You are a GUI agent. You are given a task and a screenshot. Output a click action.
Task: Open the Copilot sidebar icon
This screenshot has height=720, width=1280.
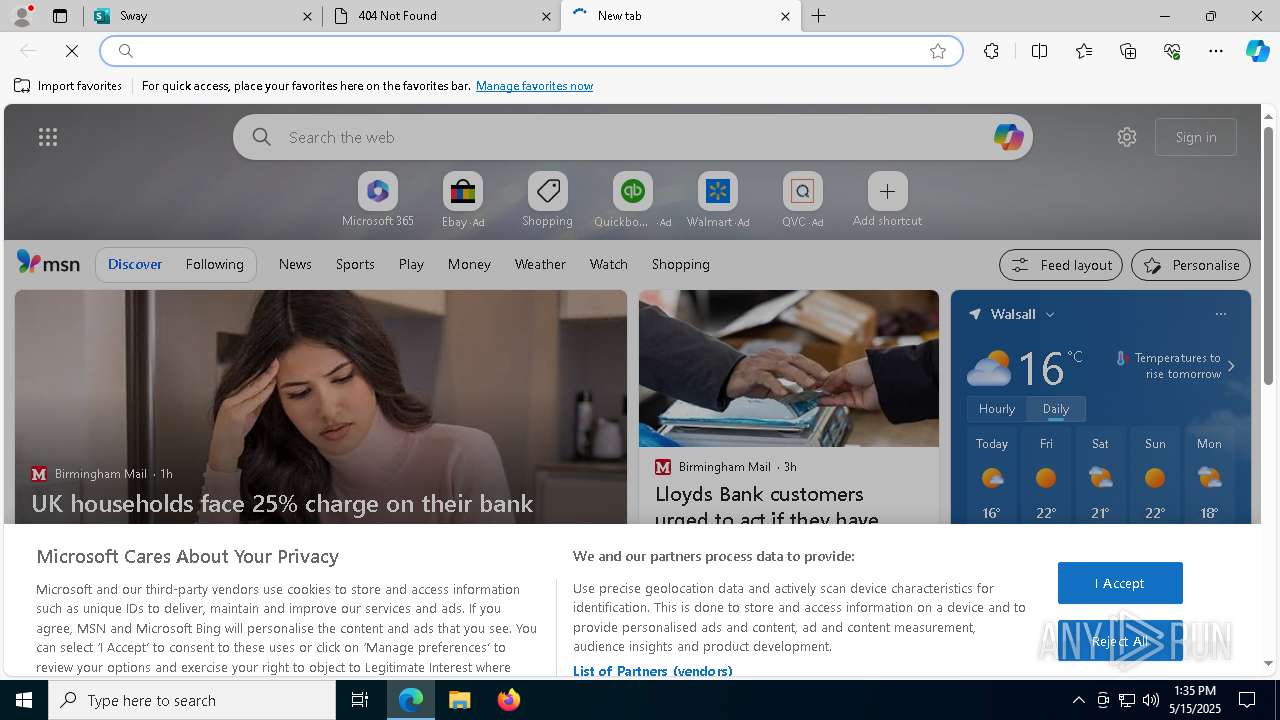point(1257,51)
